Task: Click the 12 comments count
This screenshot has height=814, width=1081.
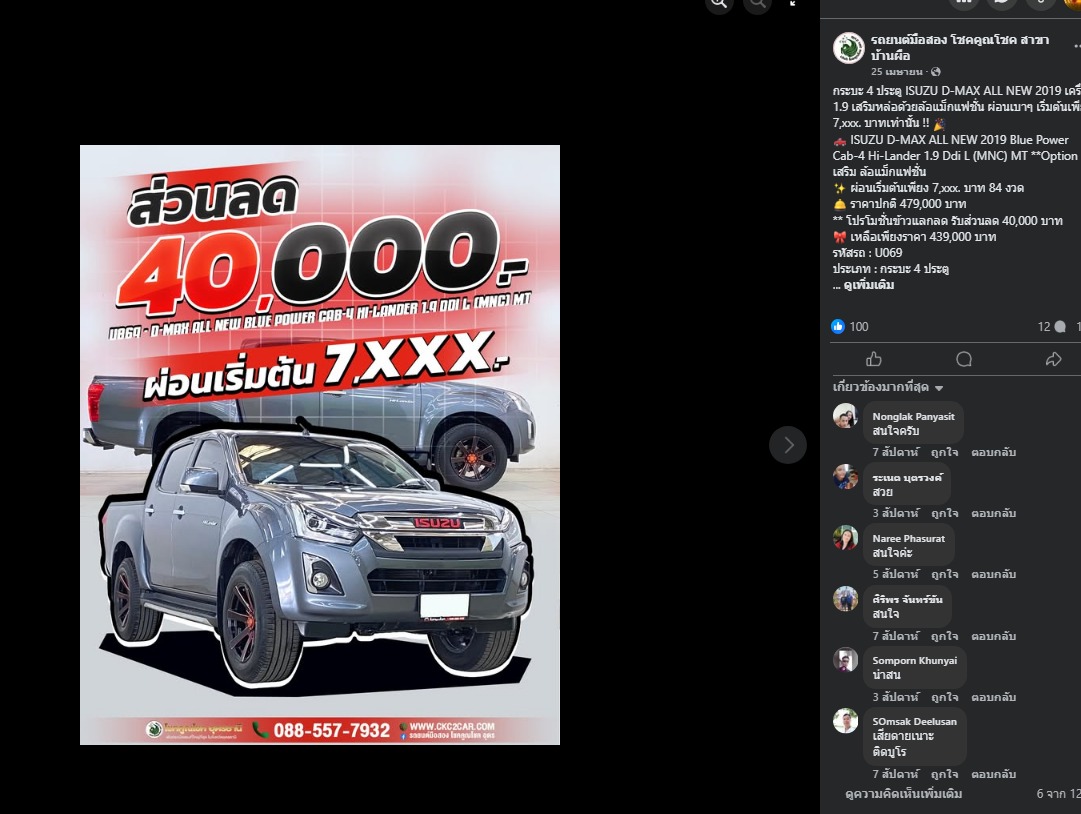Action: (1051, 327)
